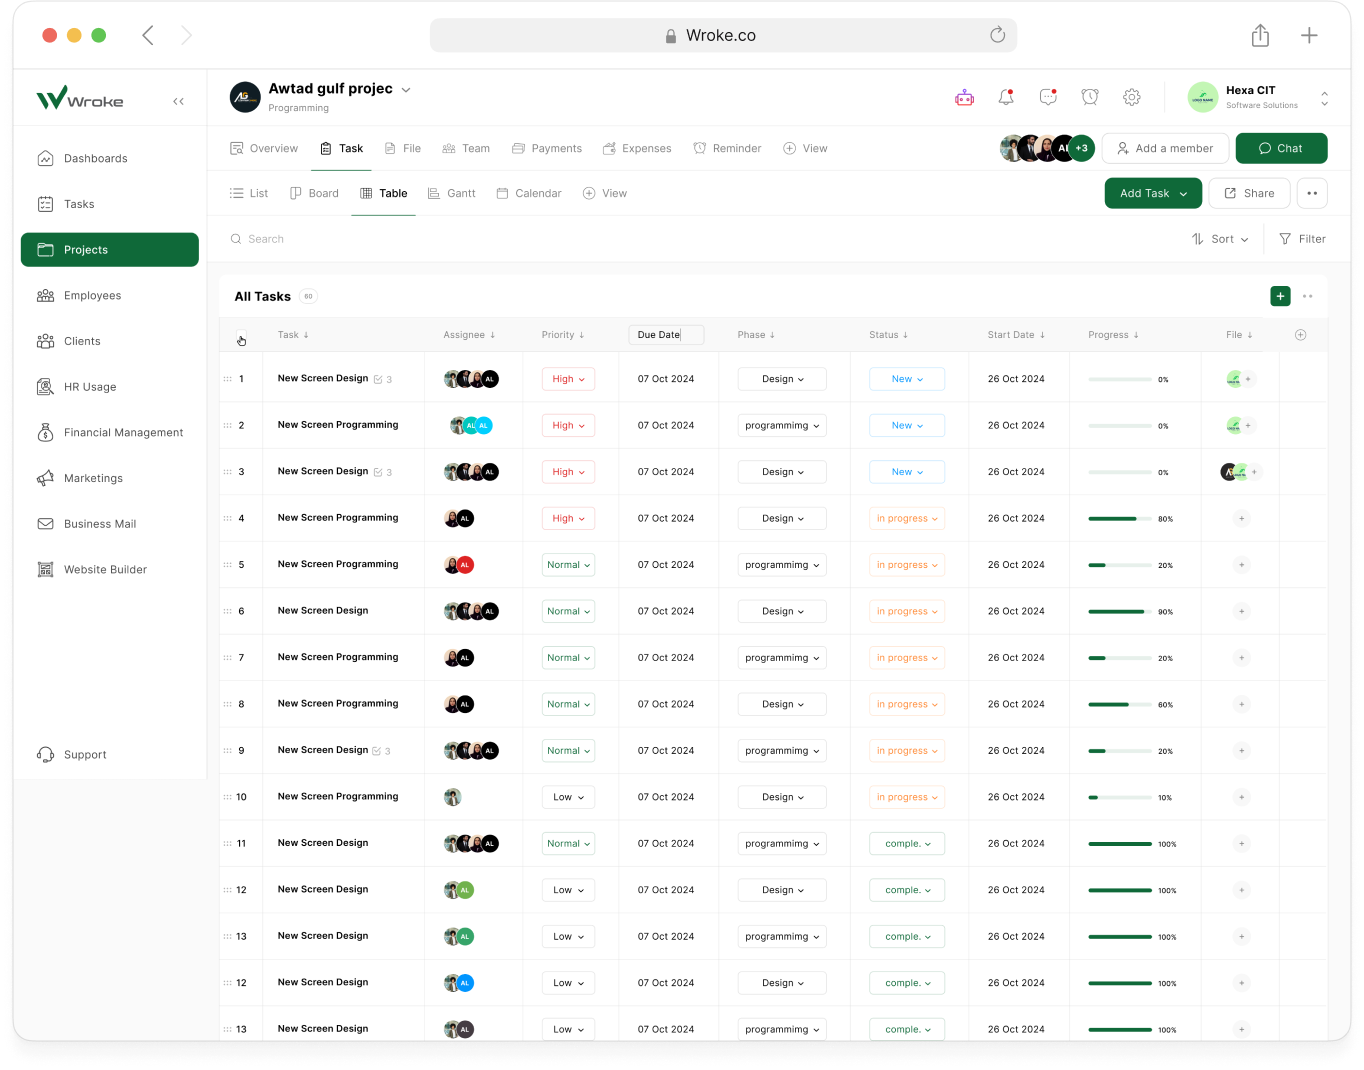This screenshot has height=1070, width=1364.
Task: Switch to the Gantt view tab
Action: coord(451,193)
